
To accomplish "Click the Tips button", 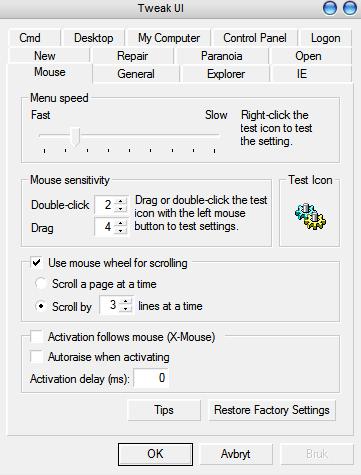I will (164, 410).
